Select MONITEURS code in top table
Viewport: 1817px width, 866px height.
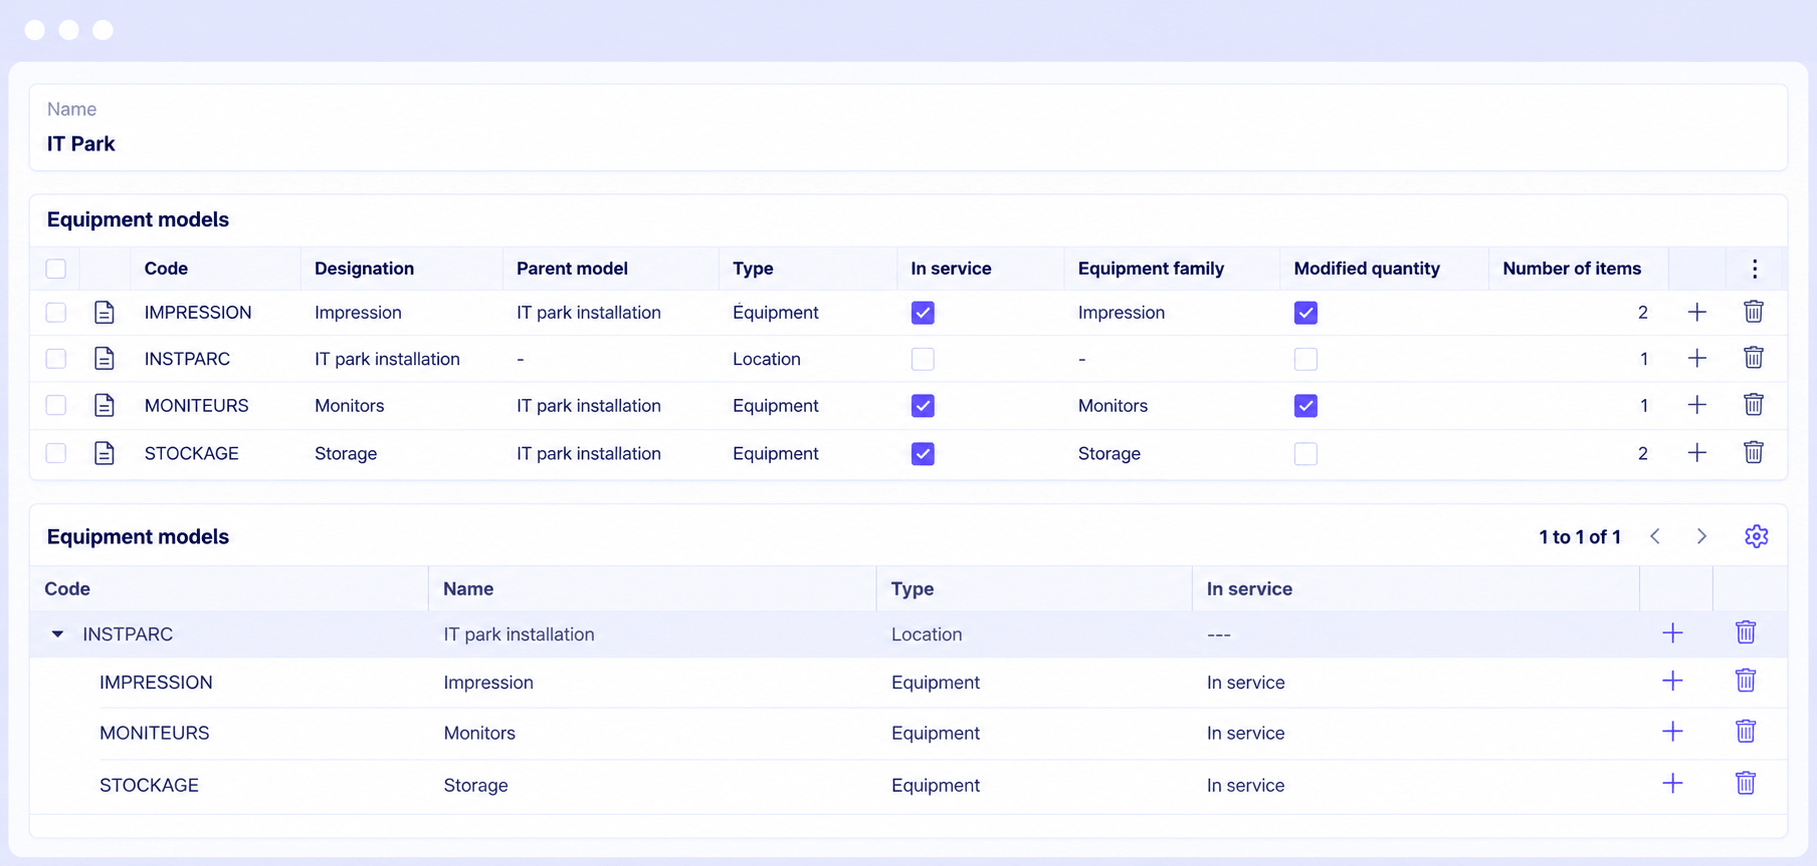pyautogui.click(x=196, y=405)
